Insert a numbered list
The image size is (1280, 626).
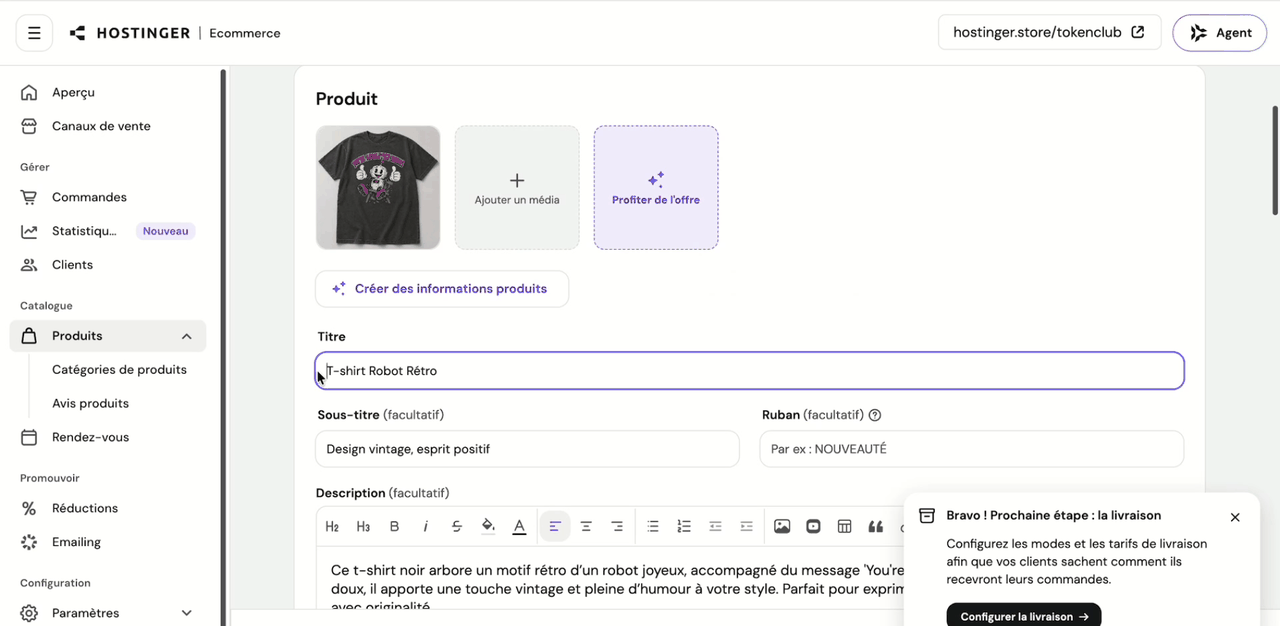coord(684,526)
